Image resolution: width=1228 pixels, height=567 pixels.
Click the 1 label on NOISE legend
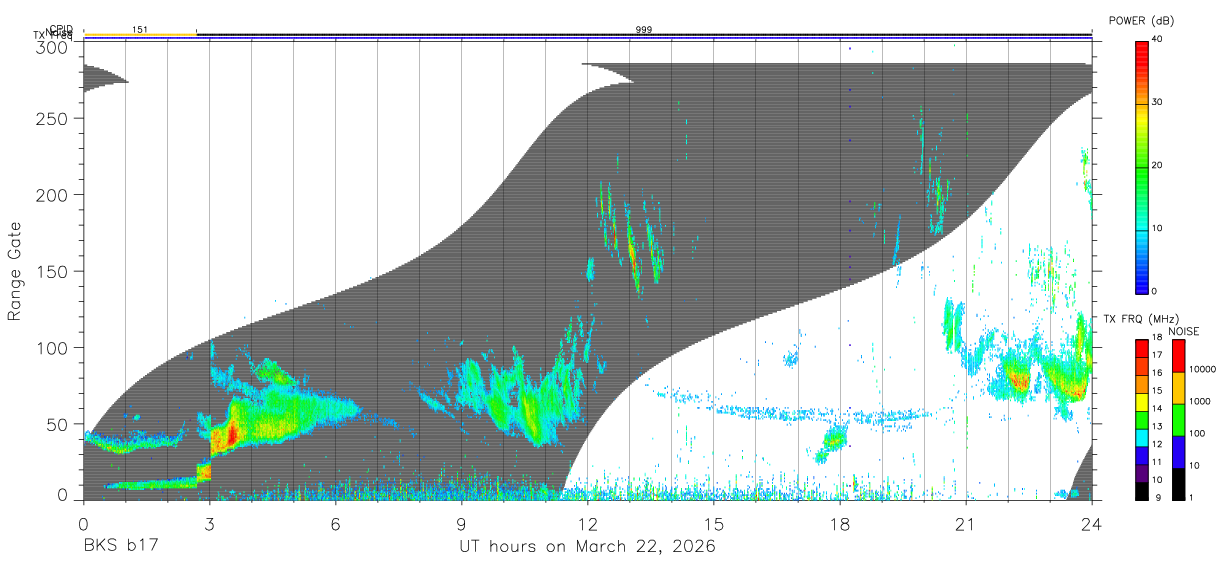[x=1191, y=497]
